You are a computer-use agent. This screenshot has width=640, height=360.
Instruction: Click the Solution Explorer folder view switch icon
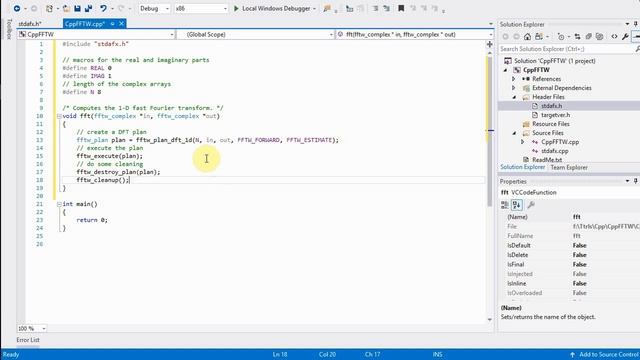tap(540, 37)
